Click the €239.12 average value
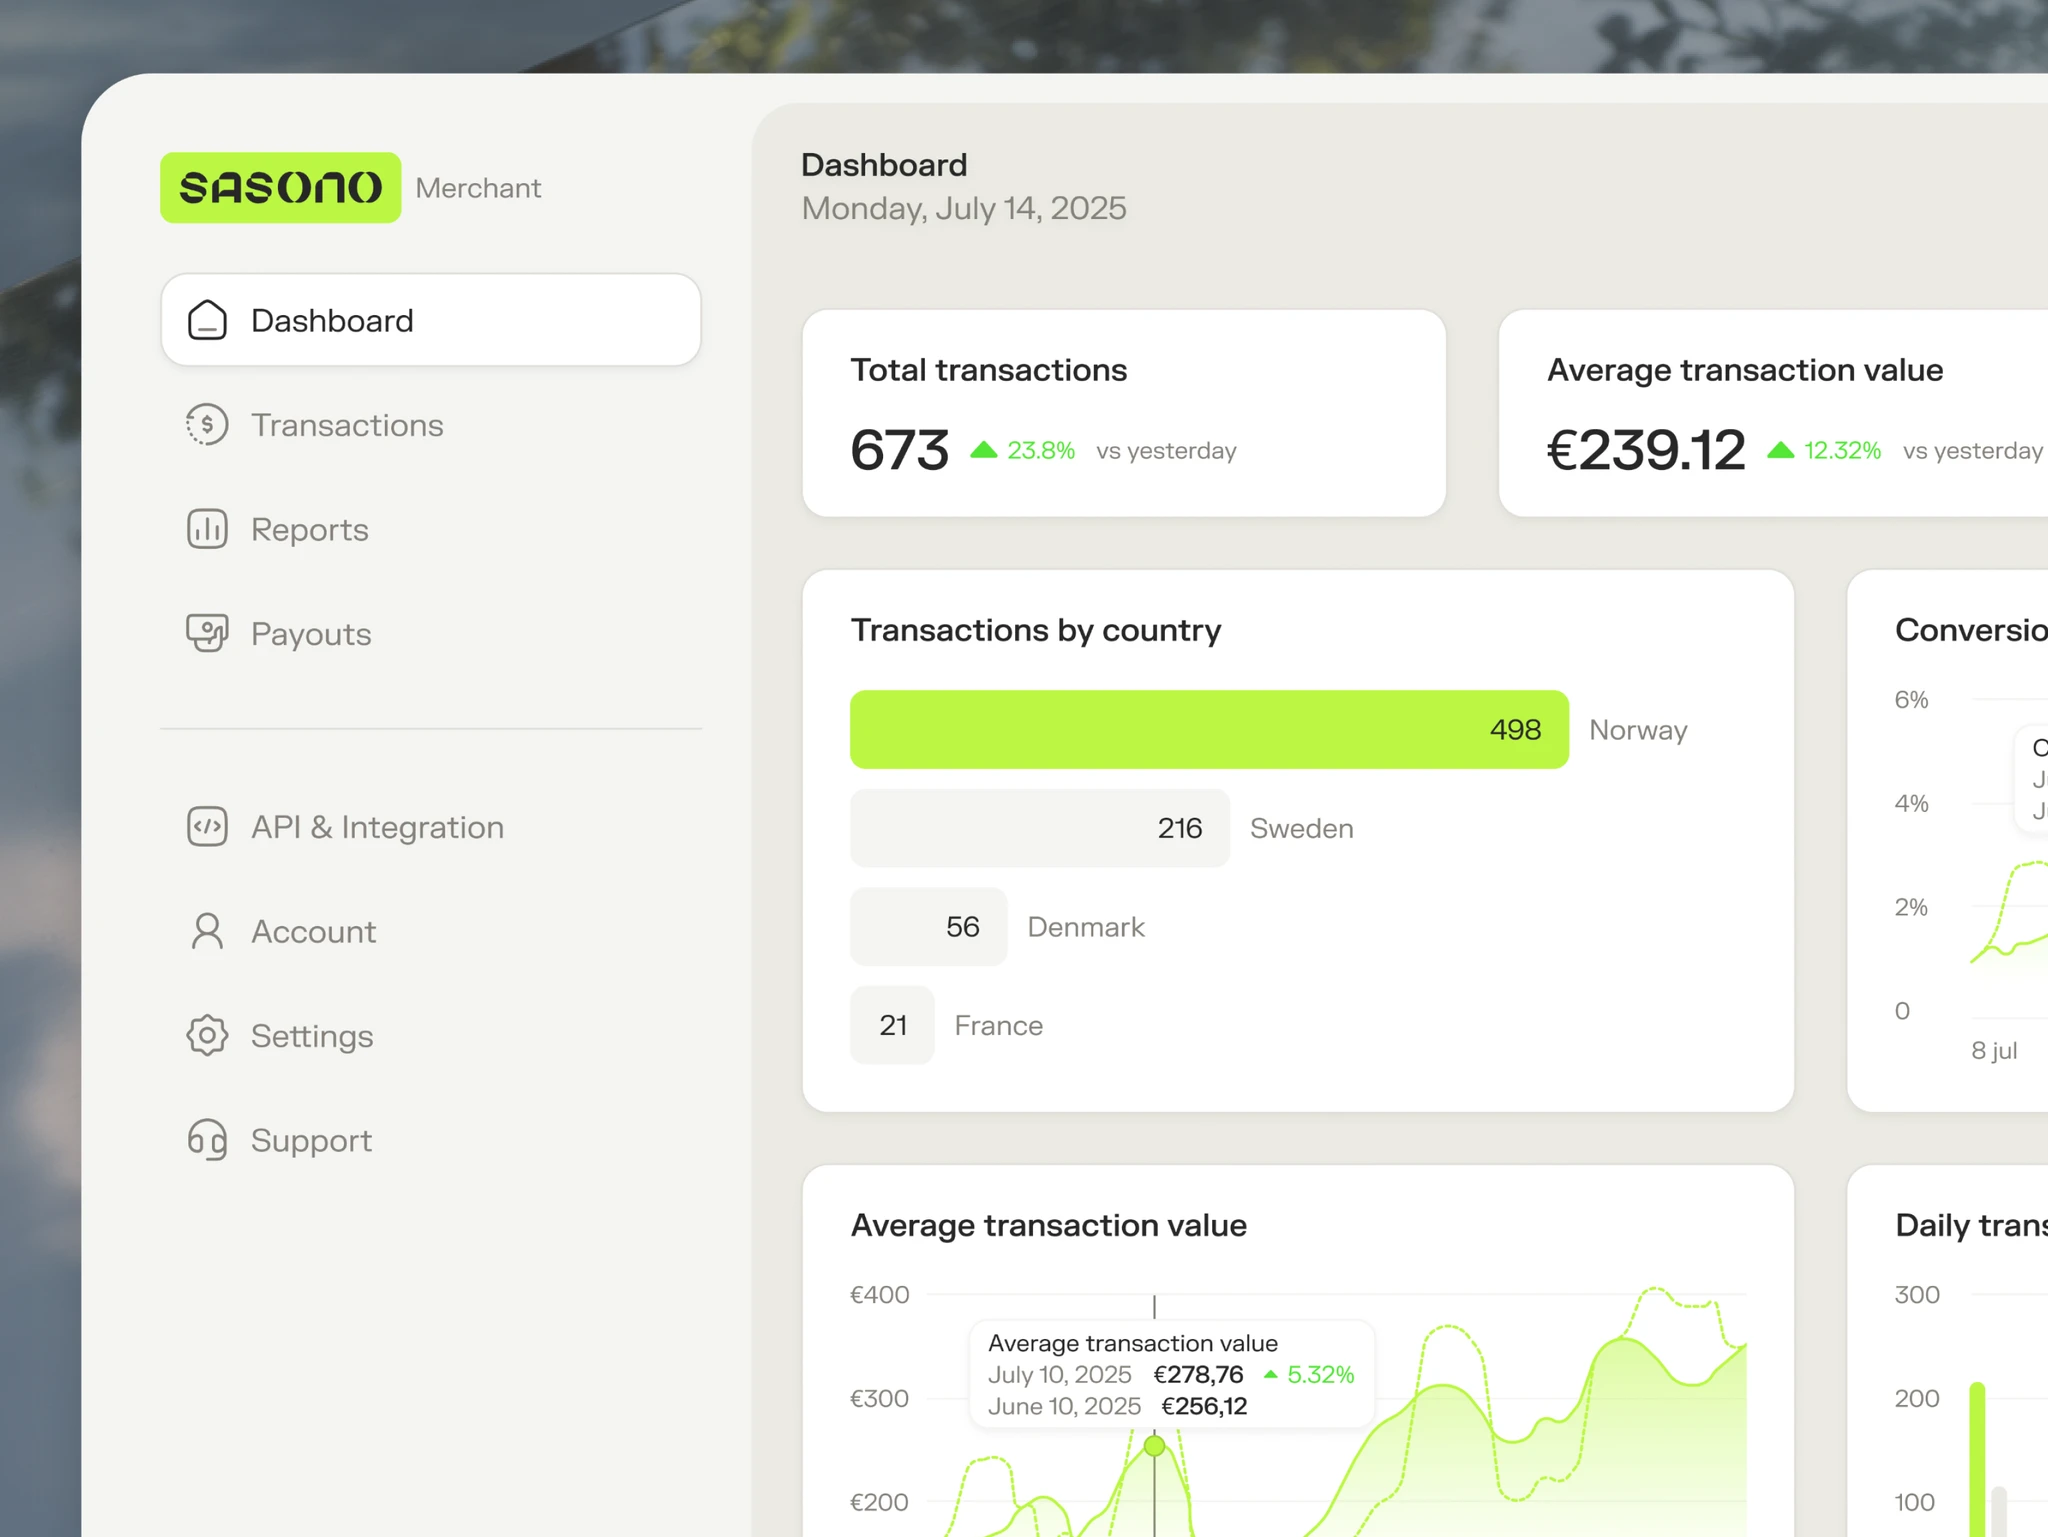Image resolution: width=2048 pixels, height=1537 pixels. (x=1646, y=450)
